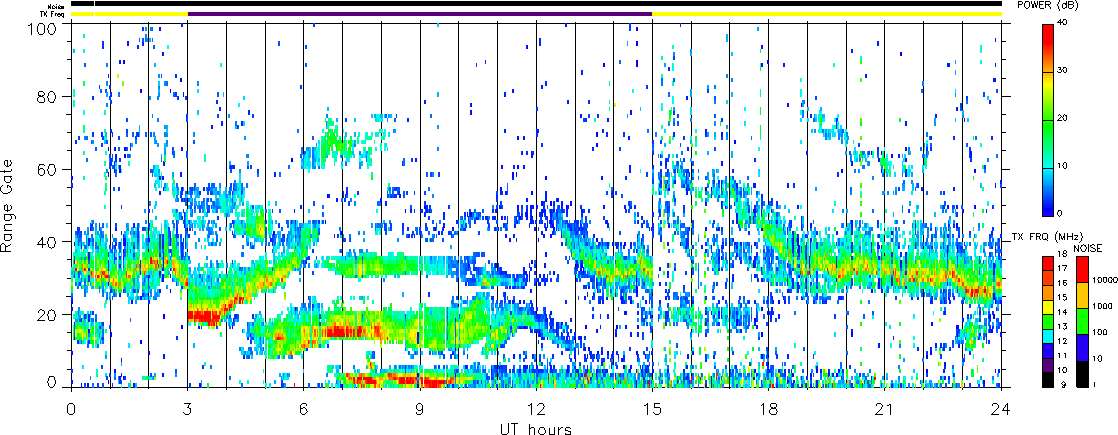Click orange swatch in NOISE colorbar
Viewport: 1118px width, 435px height.
click(x=1082, y=296)
